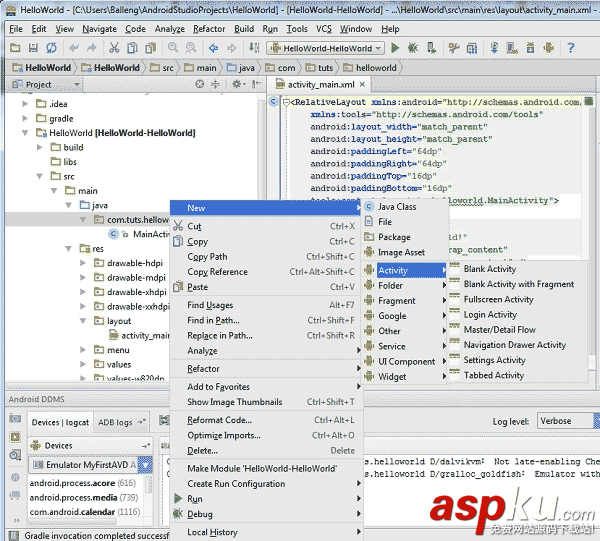Run the app with the green play icon
The height and width of the screenshot is (541, 600).
[x=395, y=48]
